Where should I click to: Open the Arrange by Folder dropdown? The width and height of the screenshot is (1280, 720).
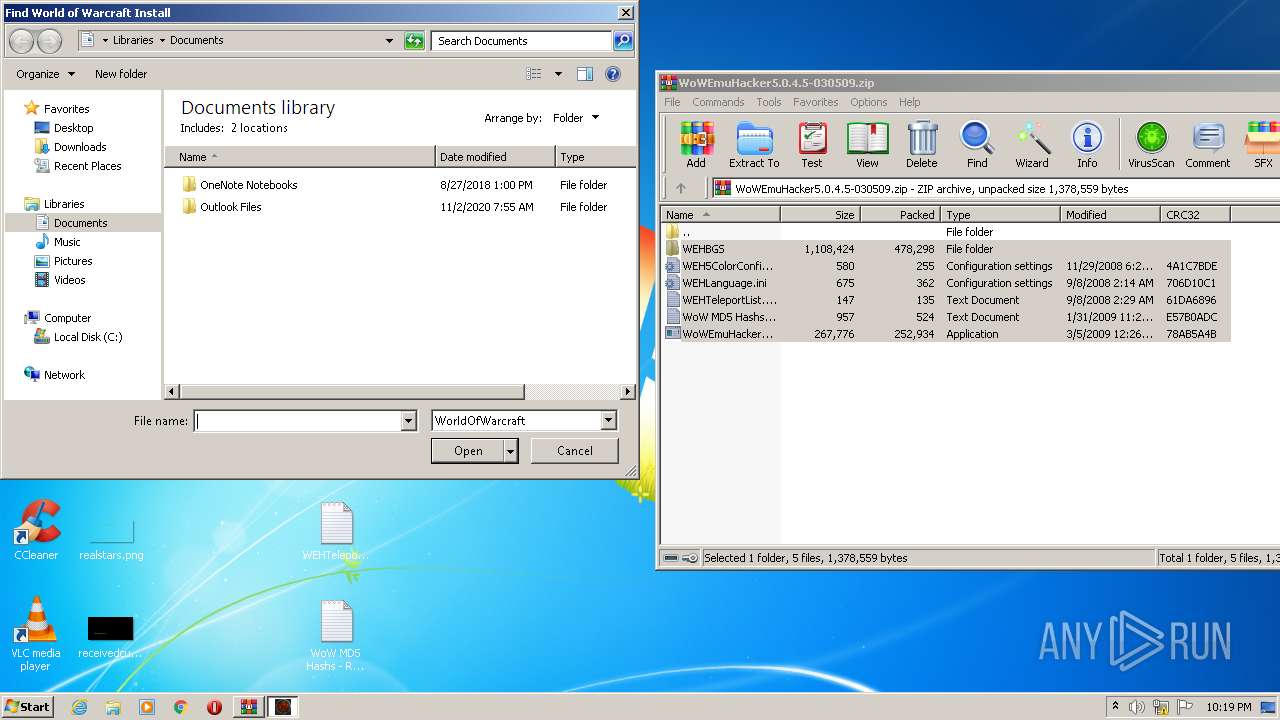pos(576,118)
